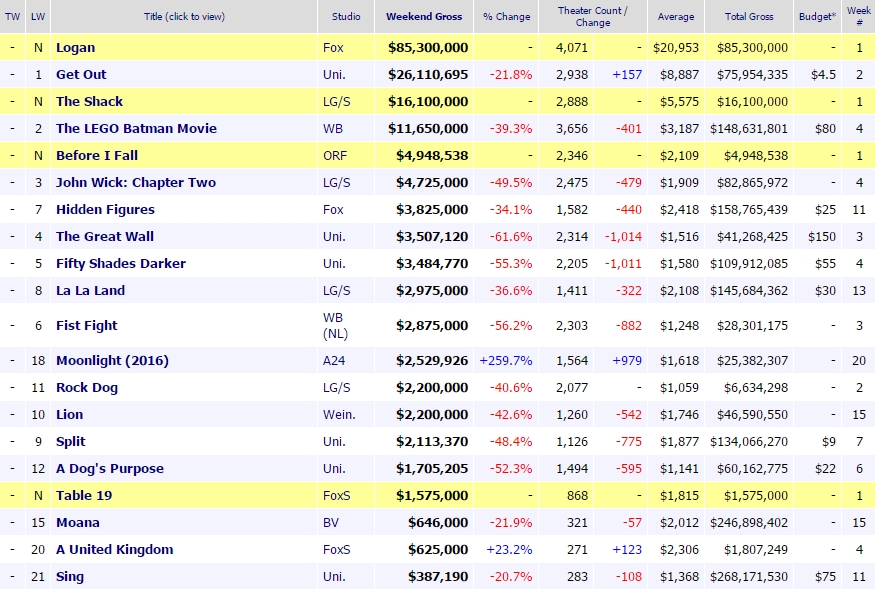This screenshot has width=875, height=589.
Task: View the La La Land page
Action: [x=90, y=290]
